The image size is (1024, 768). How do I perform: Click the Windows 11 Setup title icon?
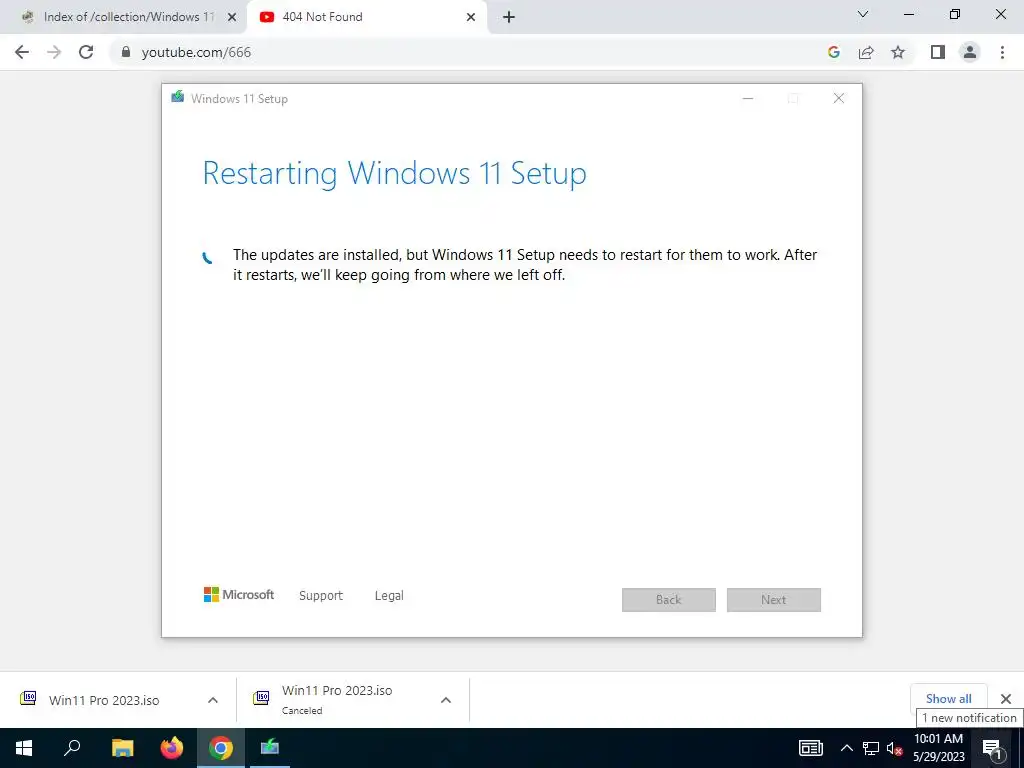[x=178, y=97]
